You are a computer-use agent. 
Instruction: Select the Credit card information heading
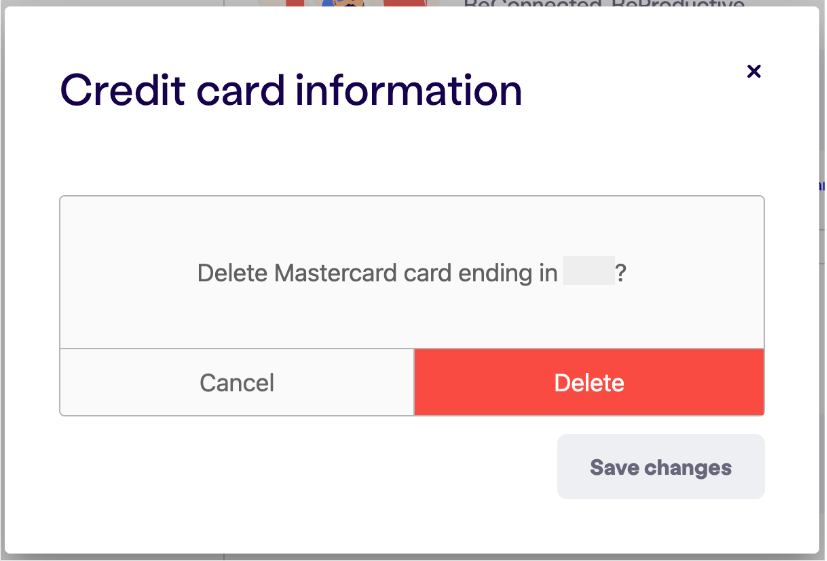(291, 91)
